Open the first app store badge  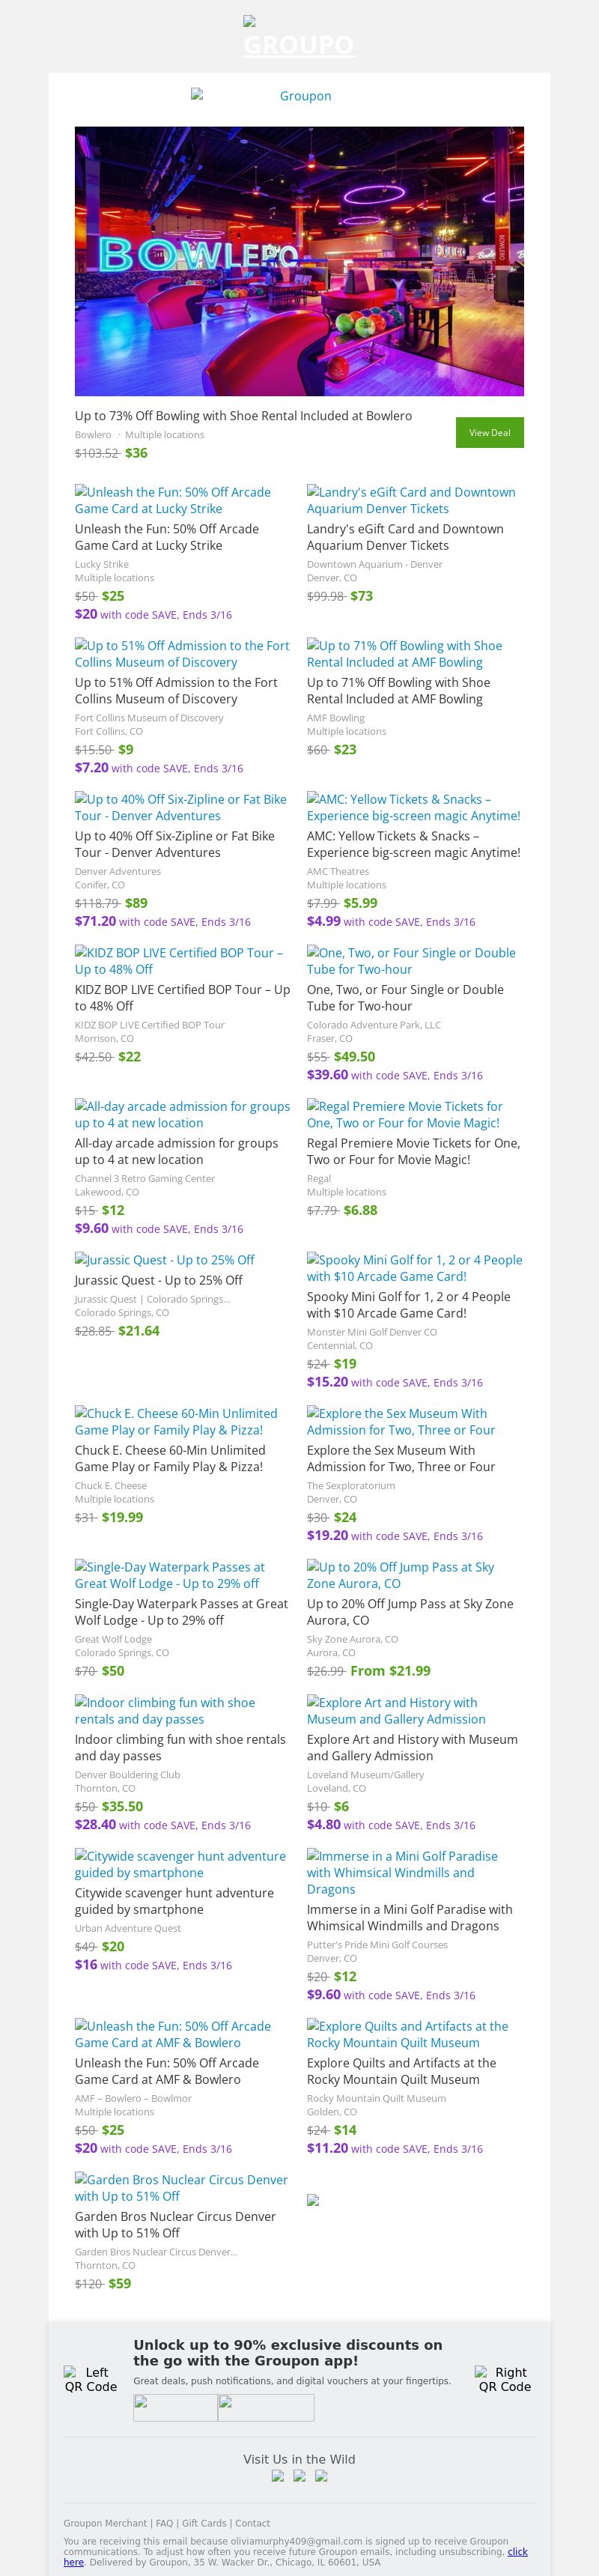tap(176, 2407)
